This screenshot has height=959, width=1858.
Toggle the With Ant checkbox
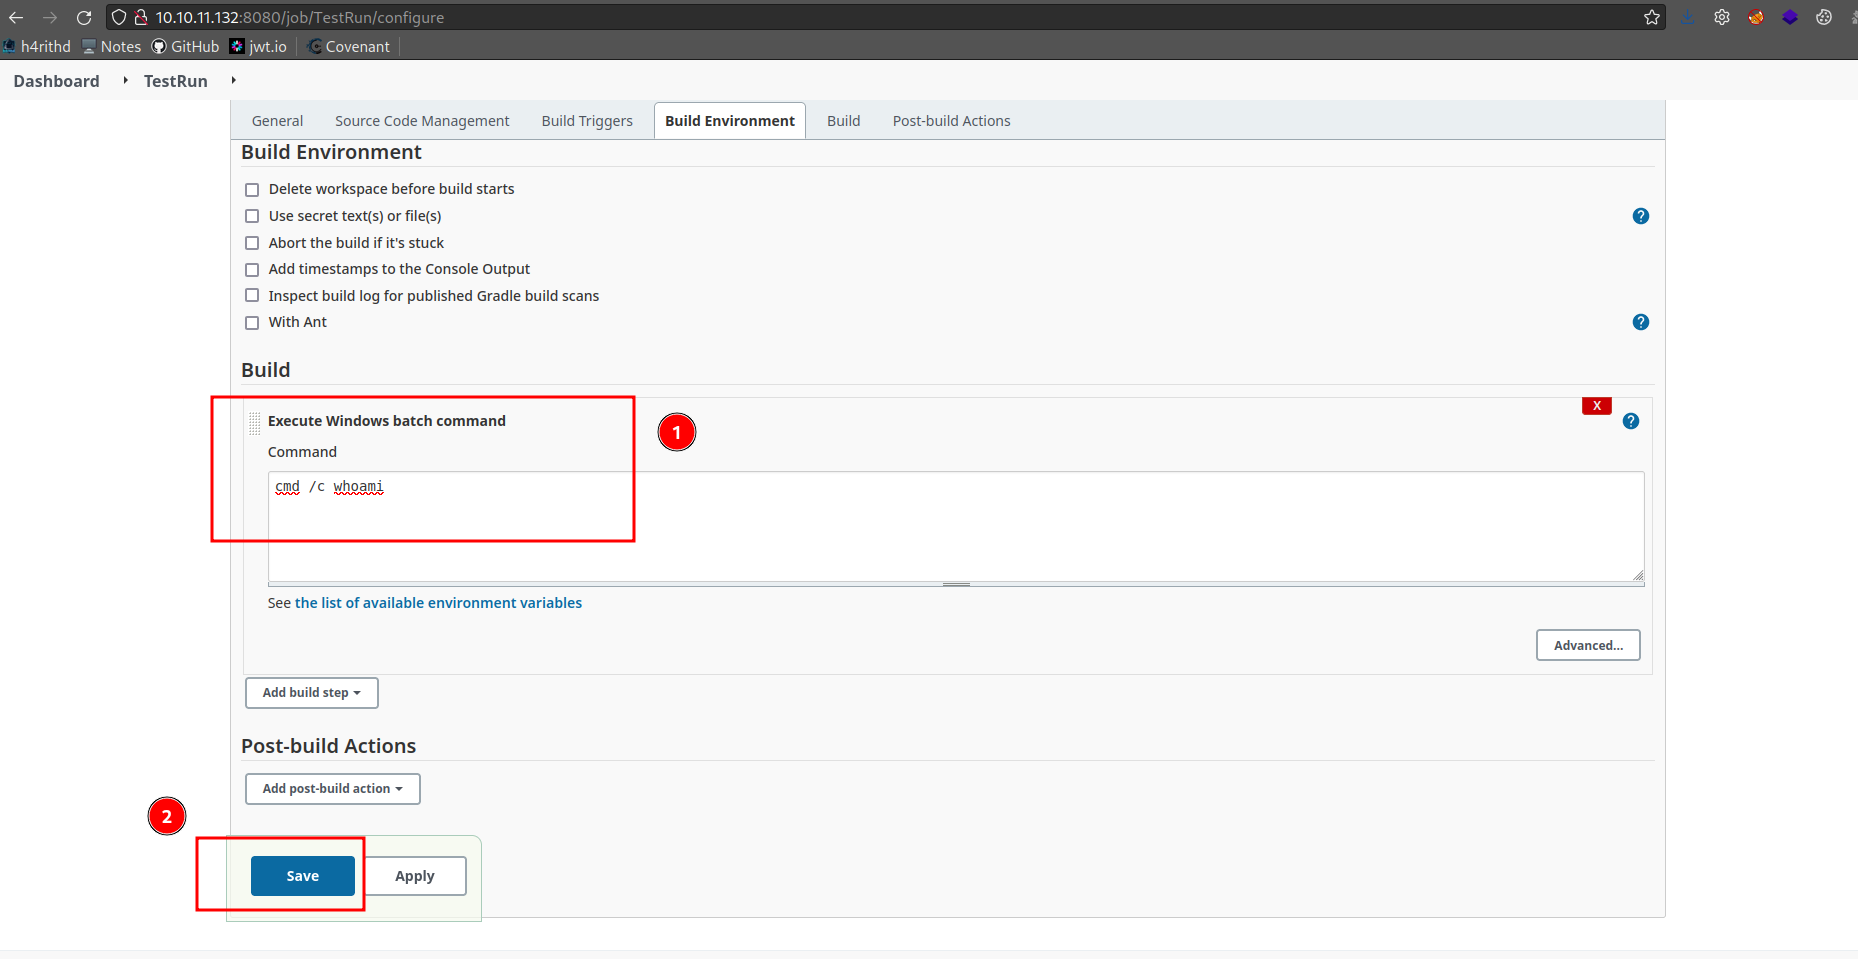(x=252, y=323)
